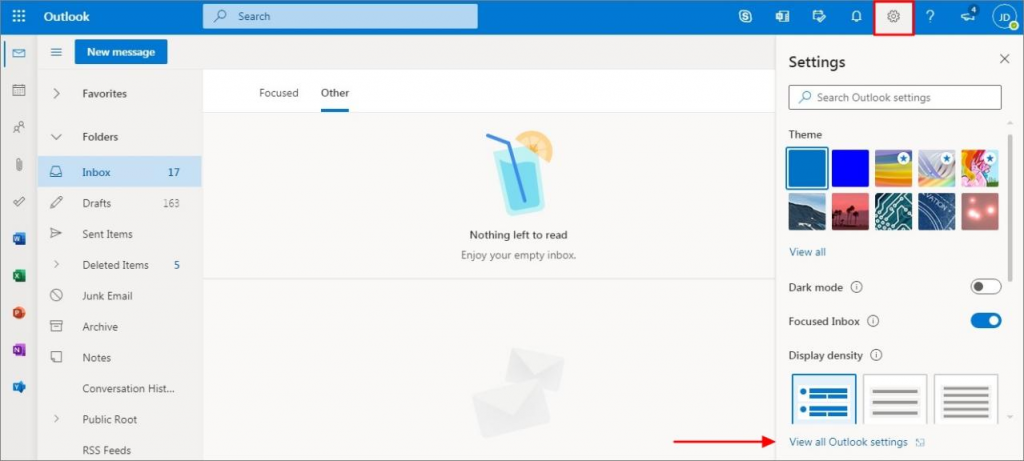Click the Dark mode info icon
Image resolution: width=1024 pixels, height=461 pixels.
point(857,287)
